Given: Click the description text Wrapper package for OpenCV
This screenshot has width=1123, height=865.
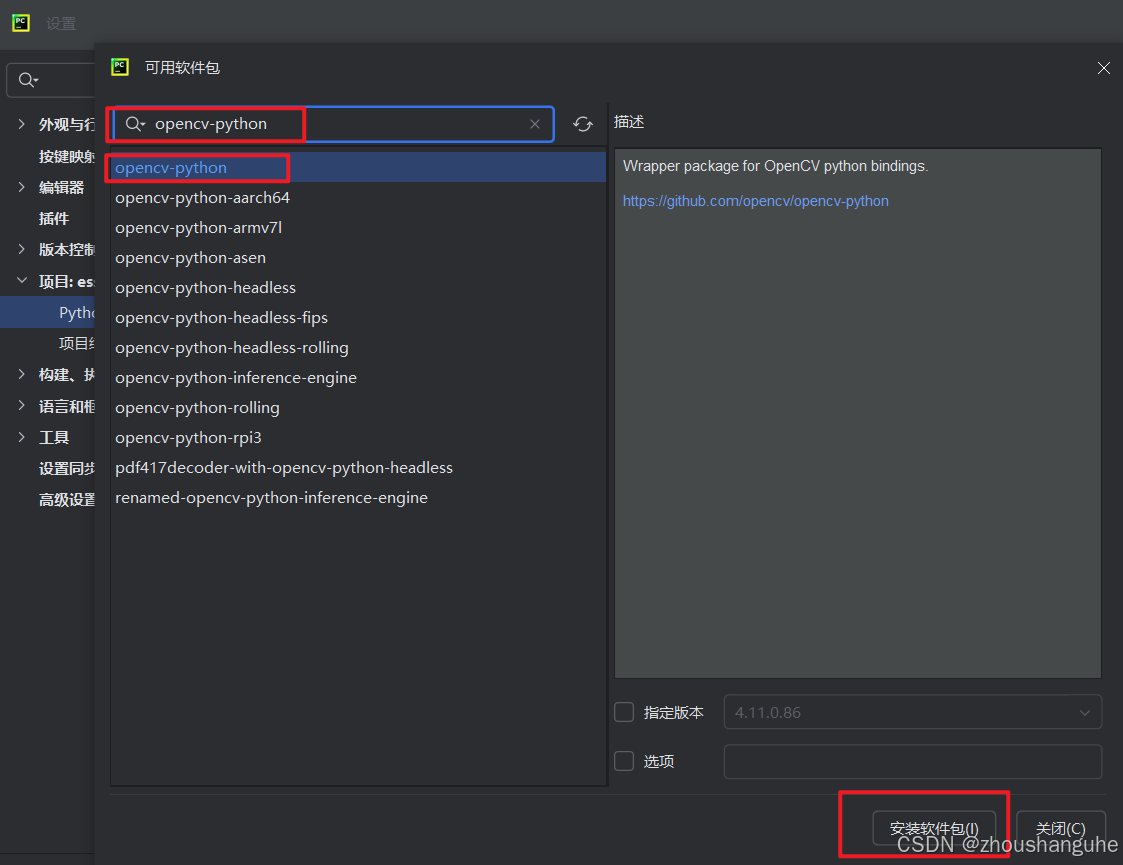Looking at the screenshot, I should click(x=775, y=166).
